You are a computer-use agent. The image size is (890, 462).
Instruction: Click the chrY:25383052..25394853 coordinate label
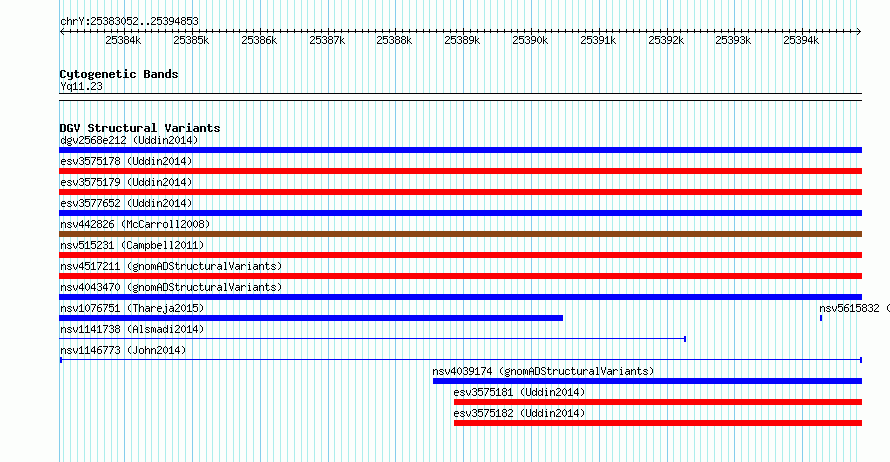129,22
